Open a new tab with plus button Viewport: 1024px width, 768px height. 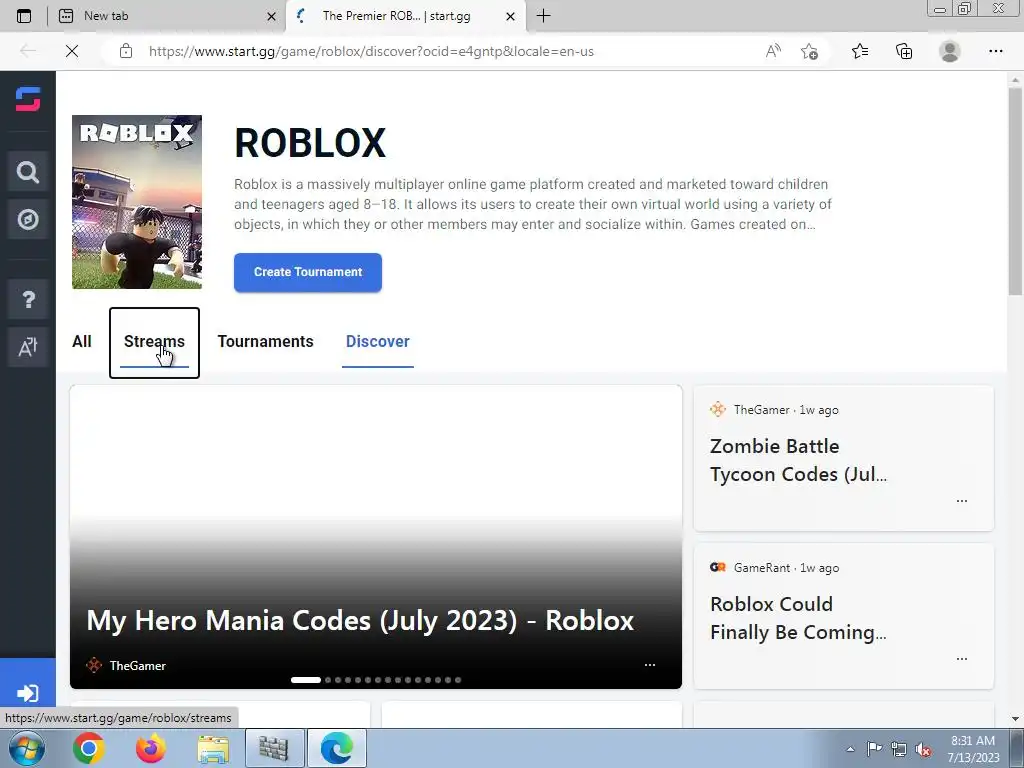point(543,16)
